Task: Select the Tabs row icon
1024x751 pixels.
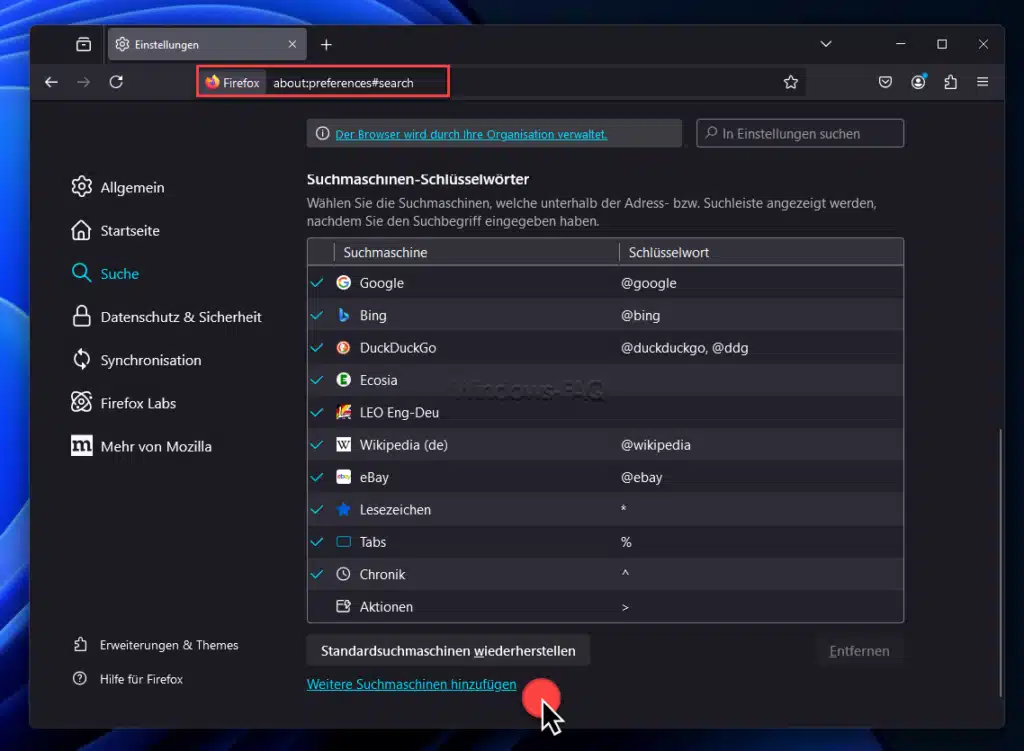Action: 344,542
